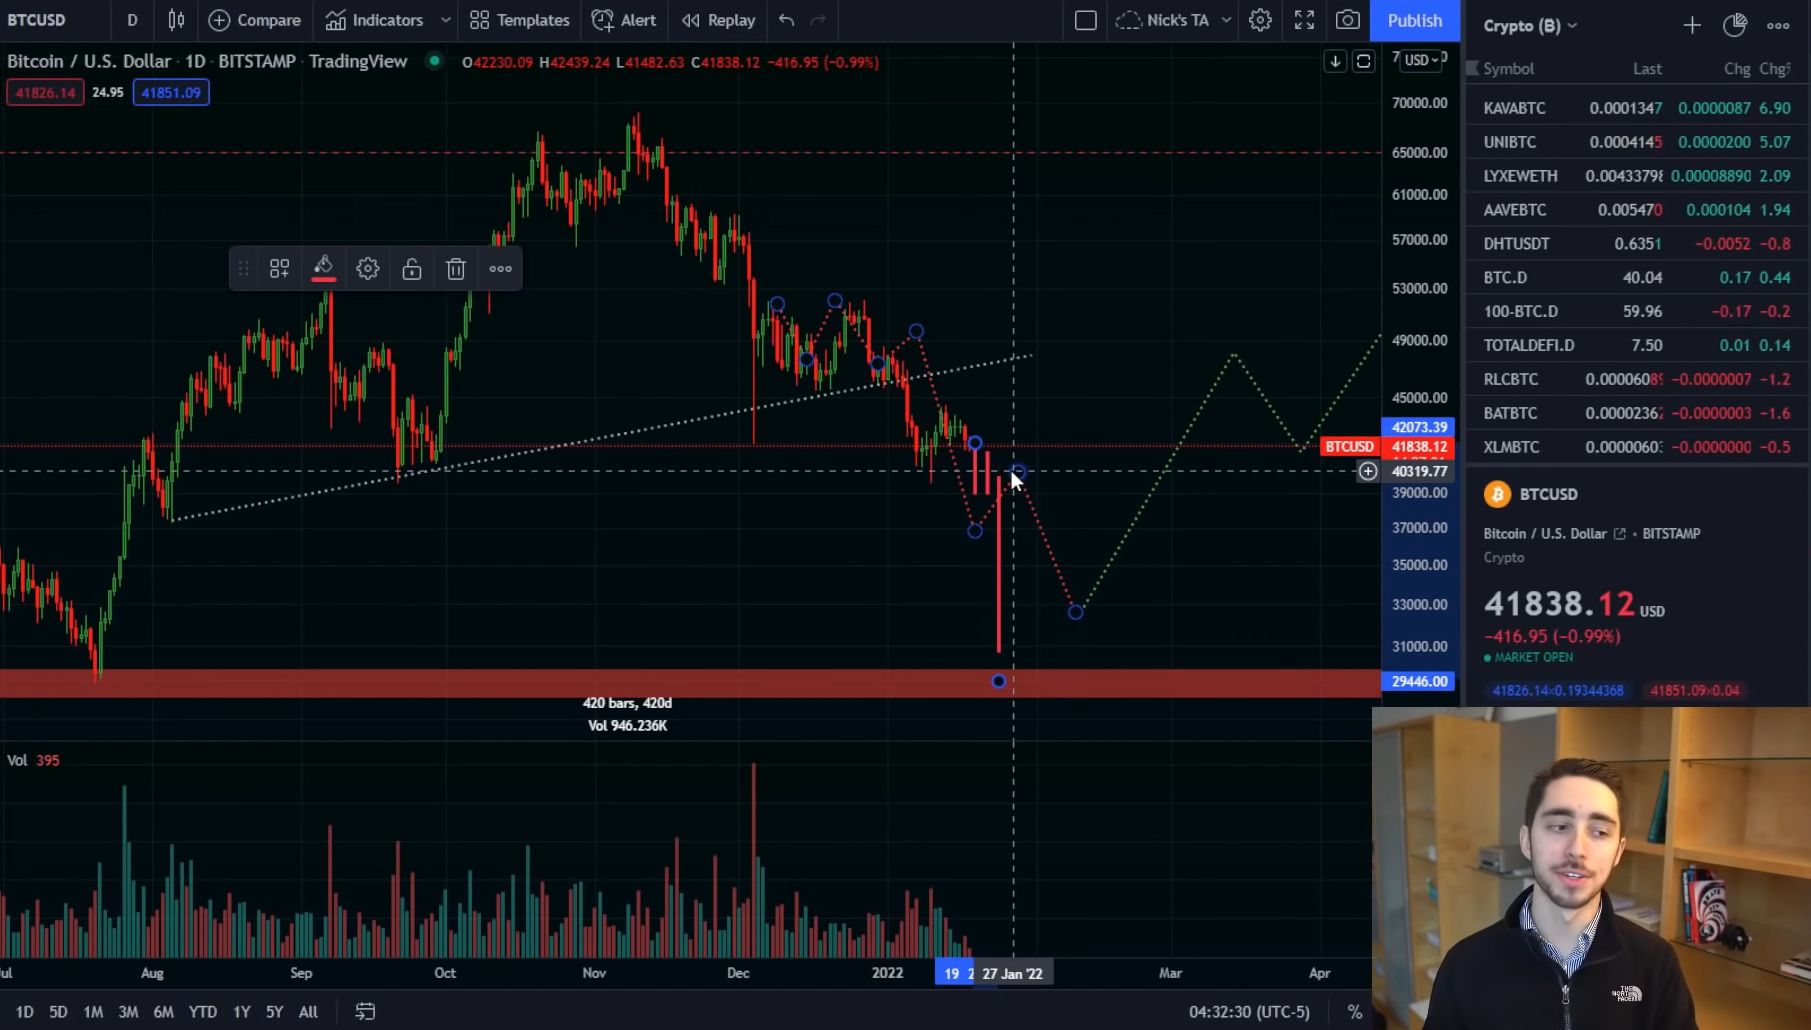Open the watchlist advanced view icon
The width and height of the screenshot is (1811, 1030).
tap(1735, 25)
